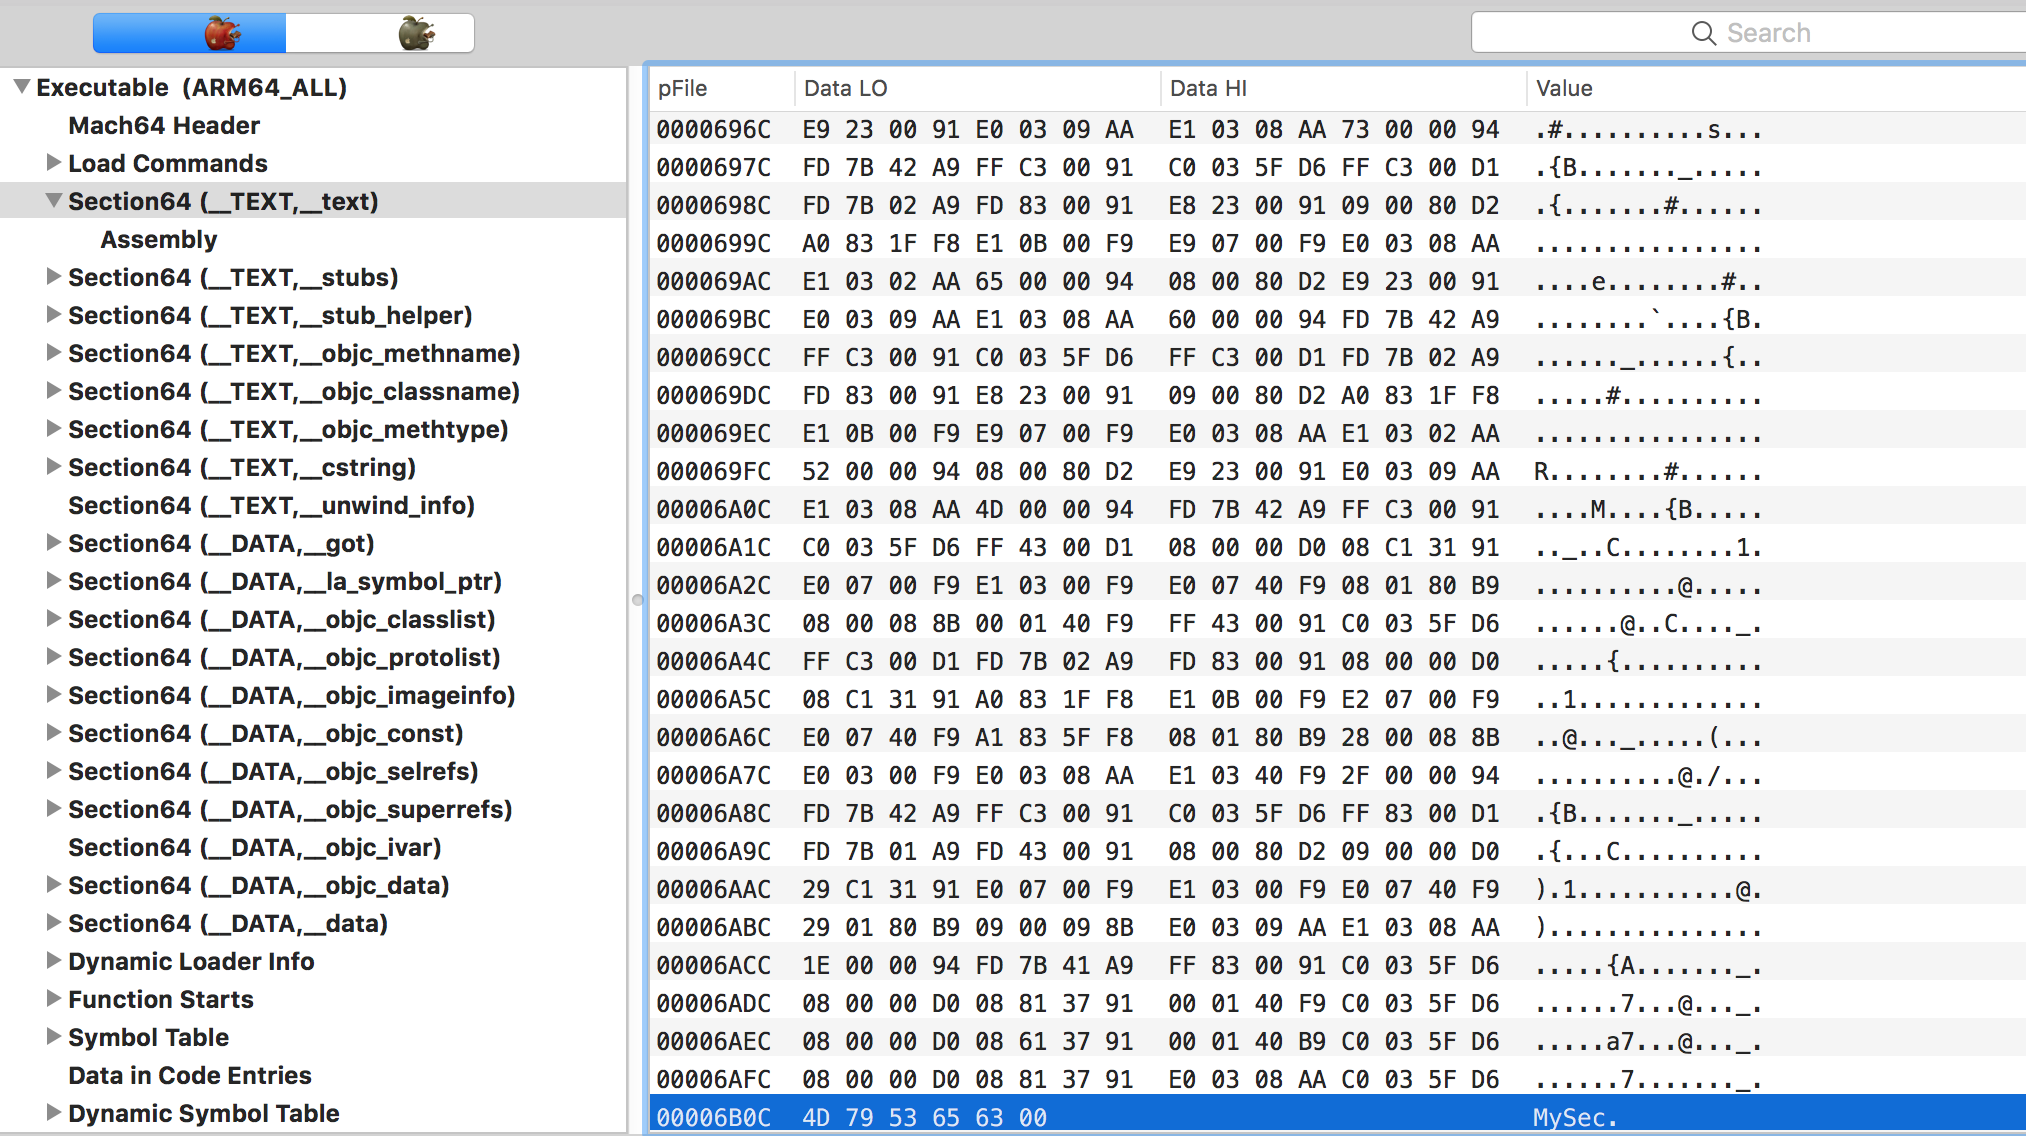Open the Assembly item under __text
Image resolution: width=2026 pixels, height=1136 pixels.
[x=158, y=239]
